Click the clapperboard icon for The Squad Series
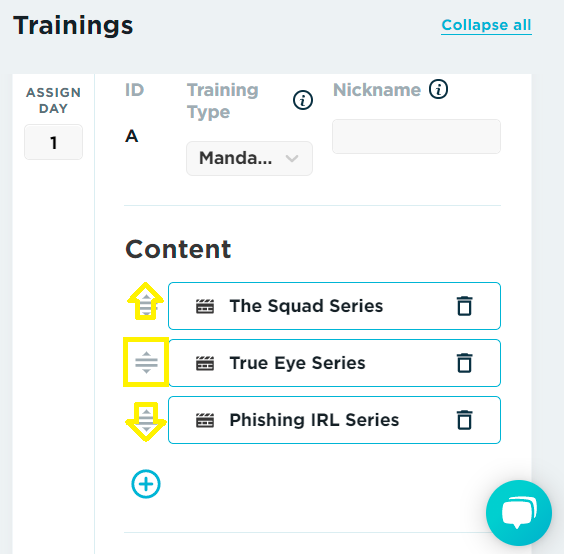This screenshot has width=564, height=554. 205,306
